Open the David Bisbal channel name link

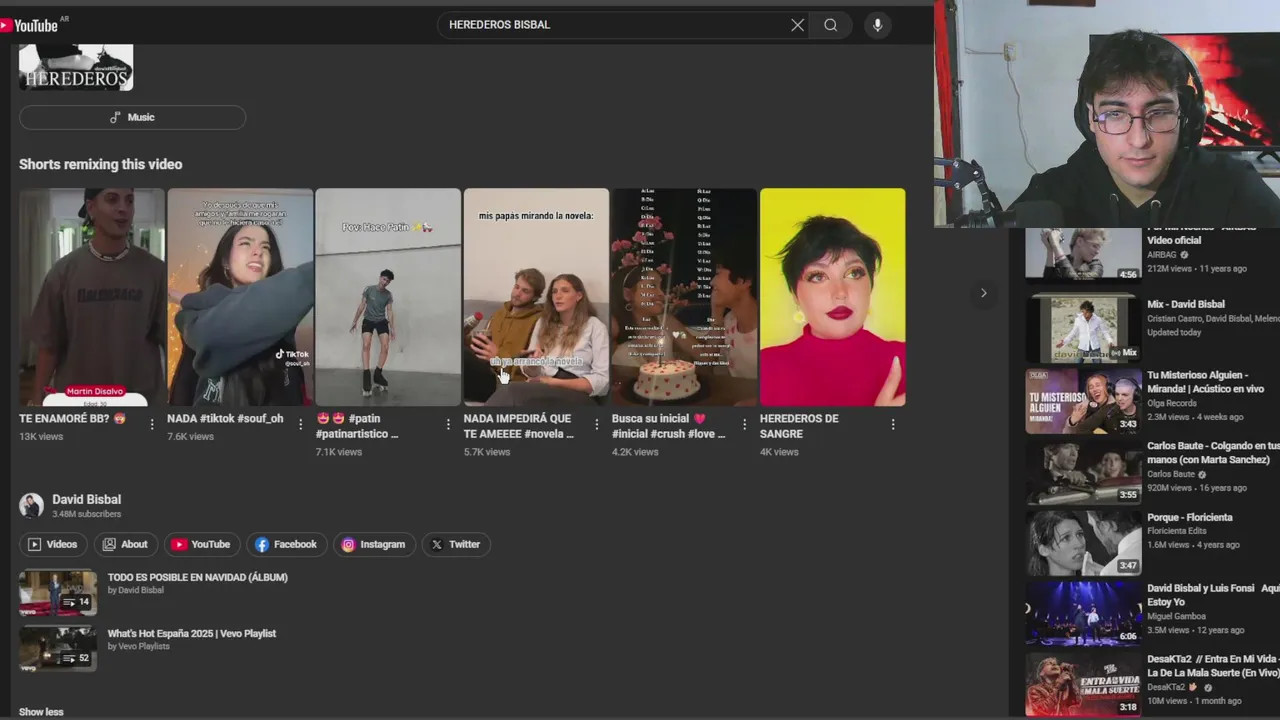pos(86,499)
